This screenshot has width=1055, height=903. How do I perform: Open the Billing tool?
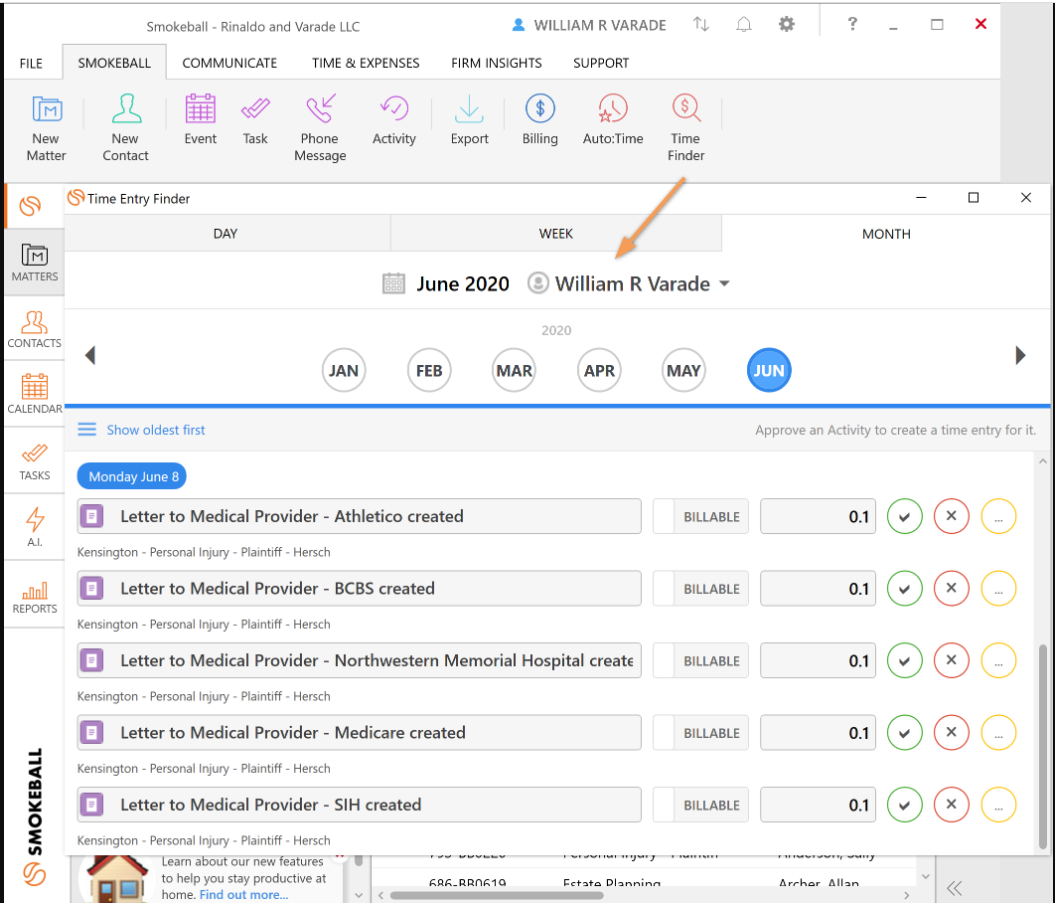[540, 120]
